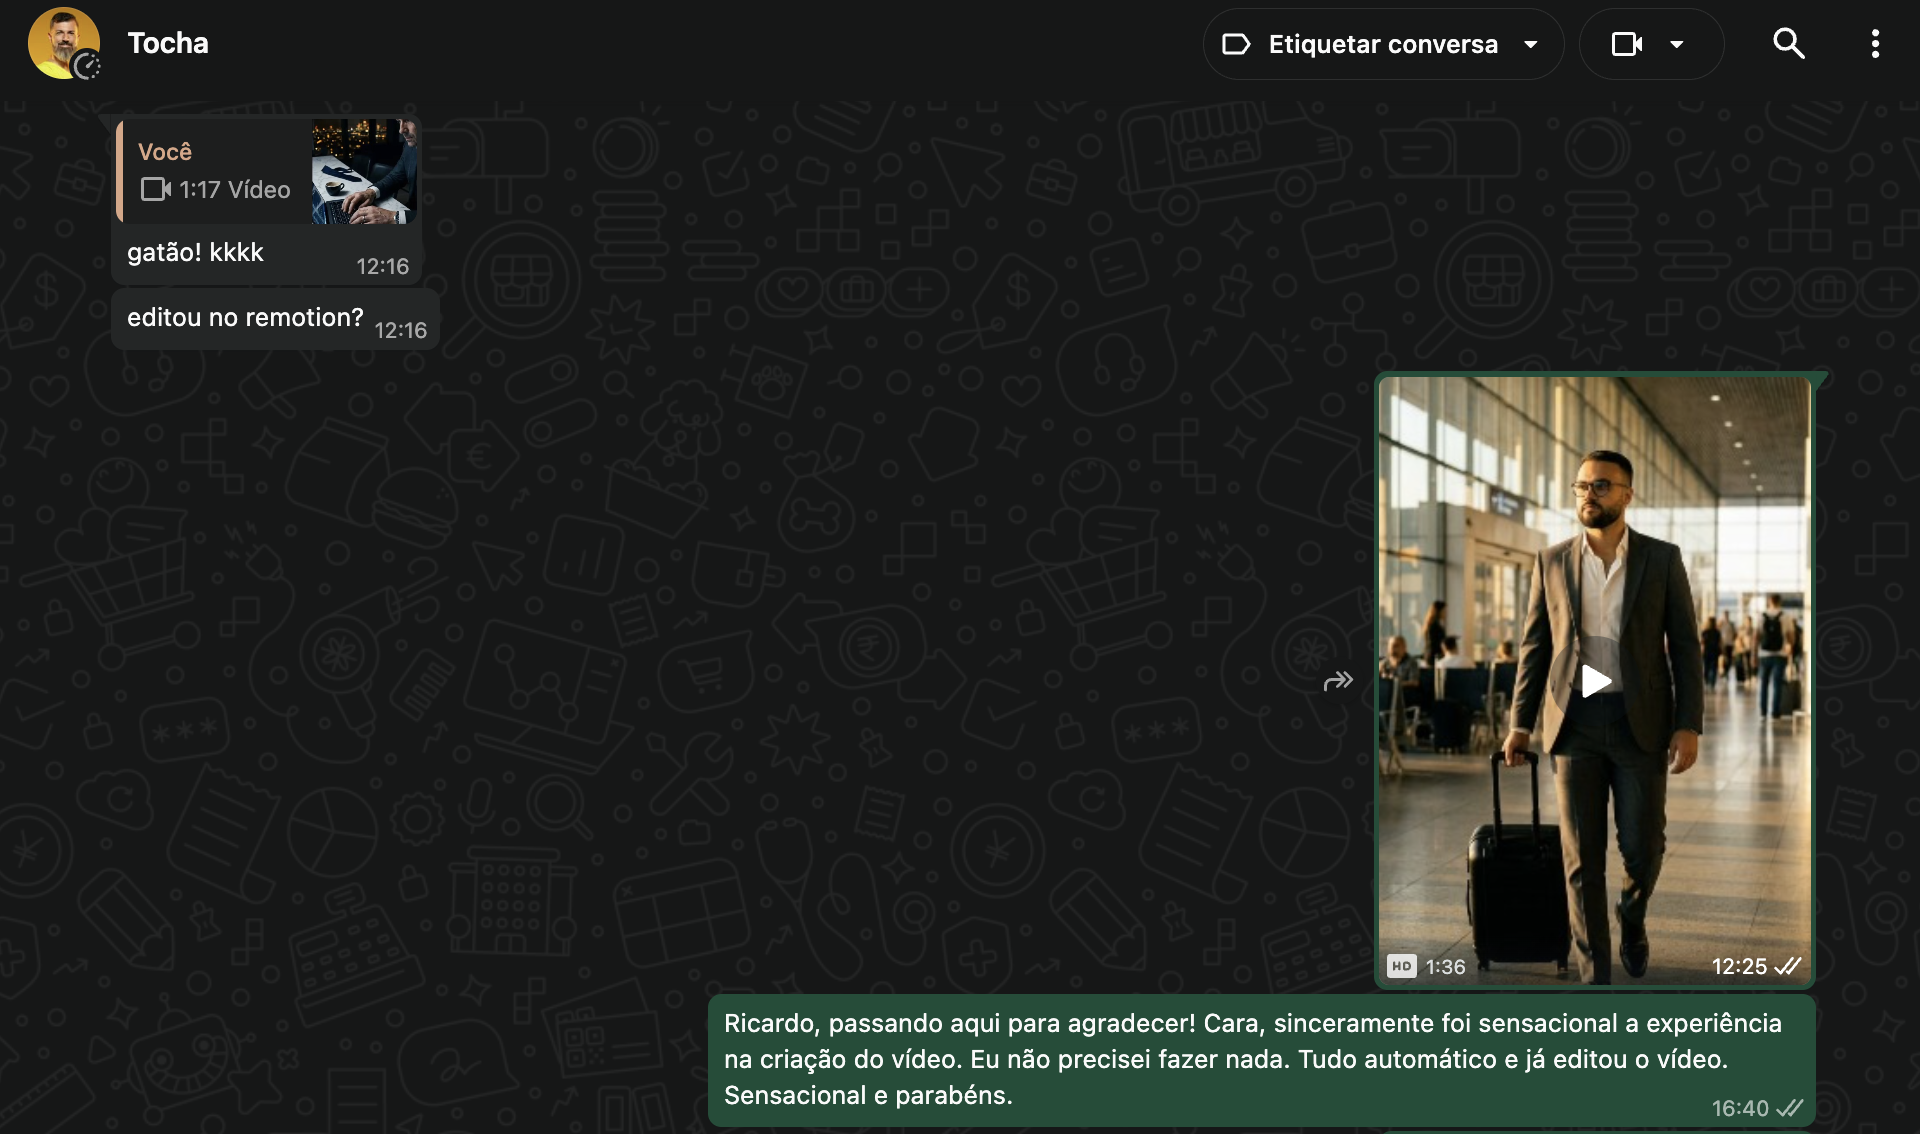Image resolution: width=1920 pixels, height=1134 pixels.
Task: Click the Etiquetar conversa button
Action: coord(1384,44)
